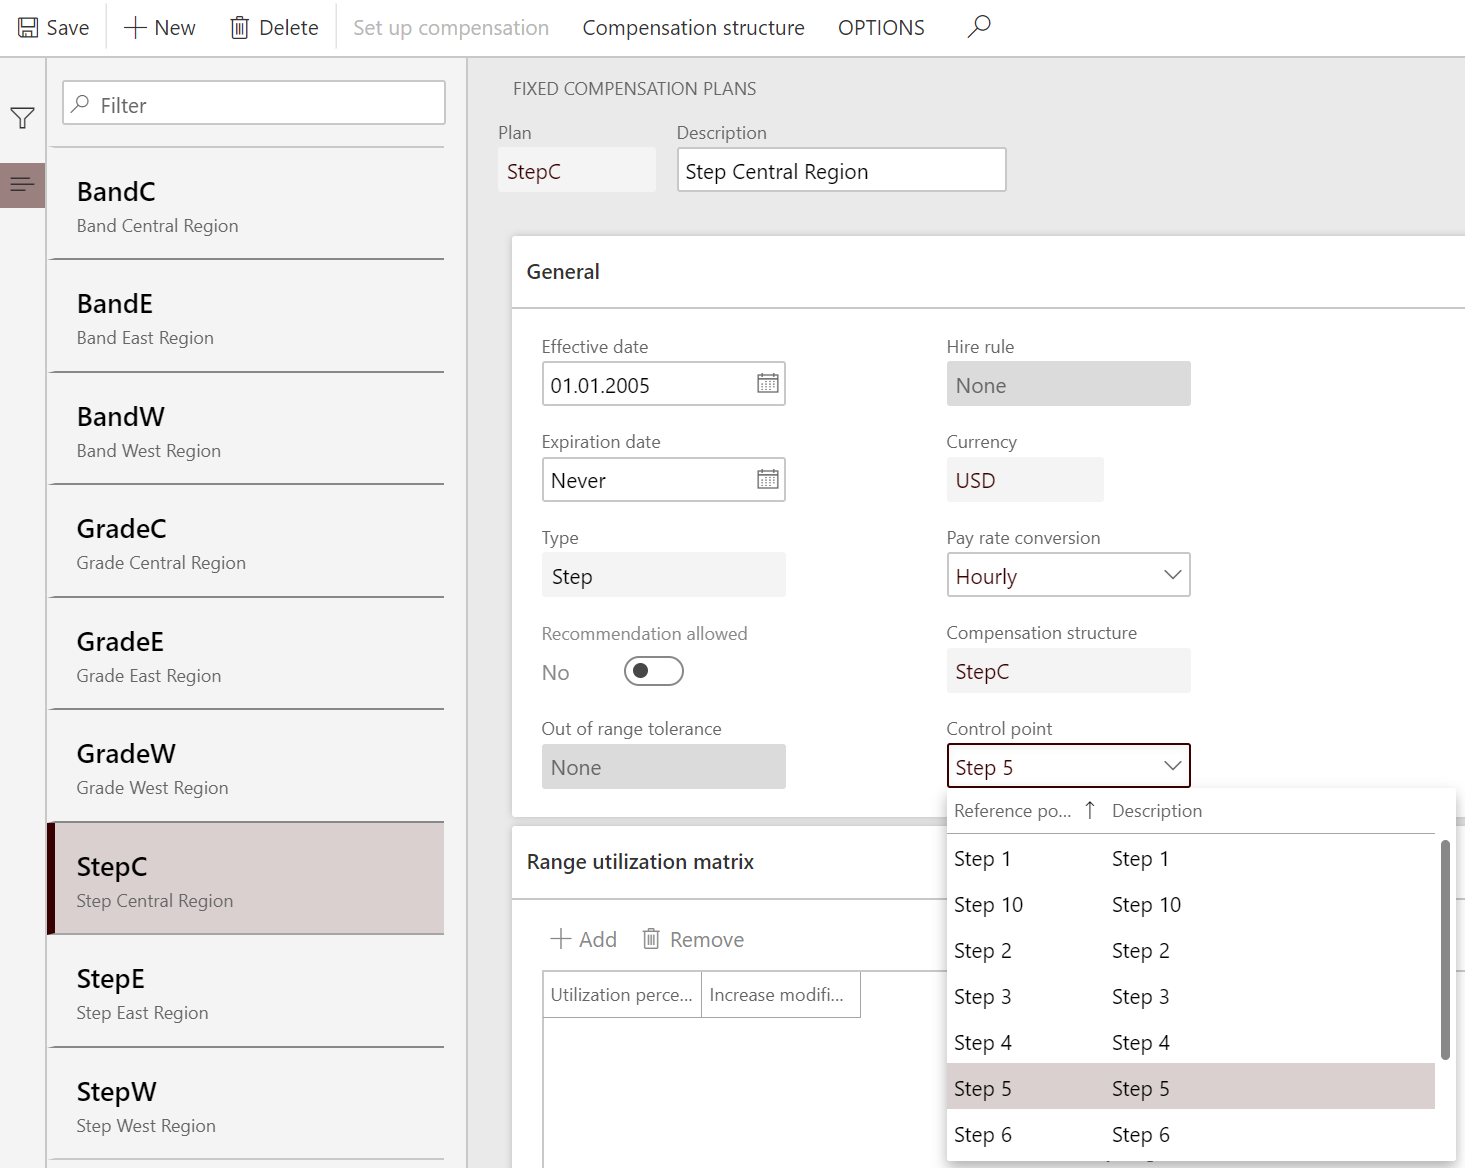
Task: Open the OPTIONS menu
Action: [x=881, y=28]
